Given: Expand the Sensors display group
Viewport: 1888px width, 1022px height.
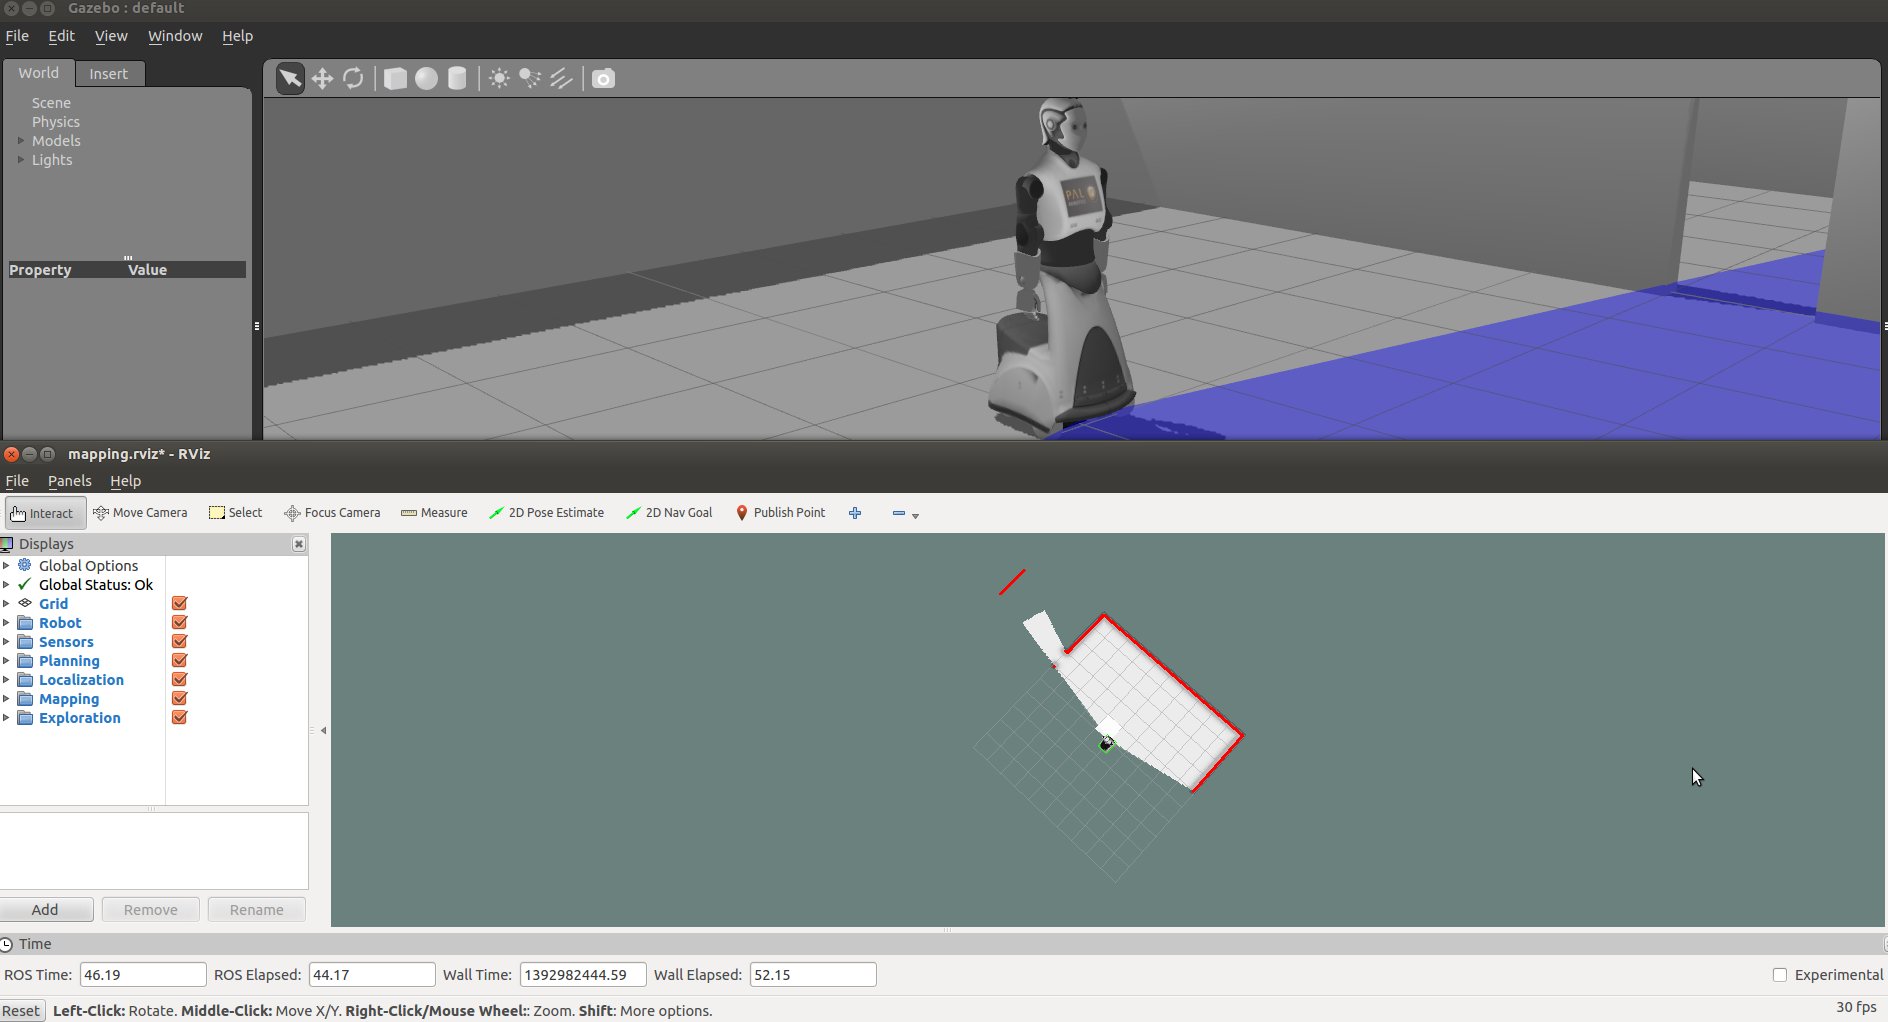Looking at the screenshot, I should tap(6, 642).
